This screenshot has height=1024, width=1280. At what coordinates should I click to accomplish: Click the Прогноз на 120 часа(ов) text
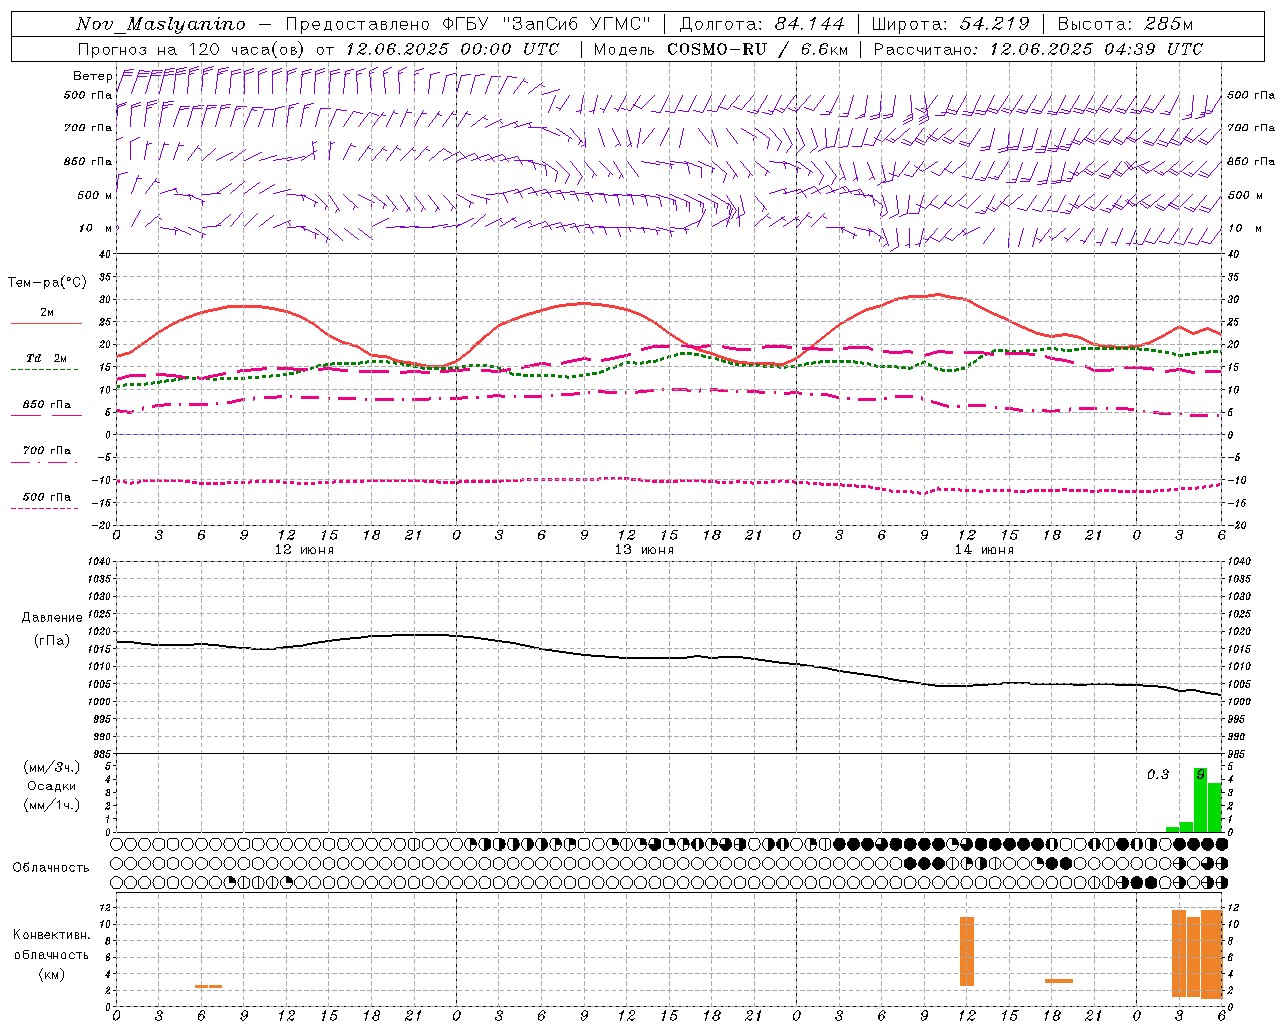[x=191, y=49]
